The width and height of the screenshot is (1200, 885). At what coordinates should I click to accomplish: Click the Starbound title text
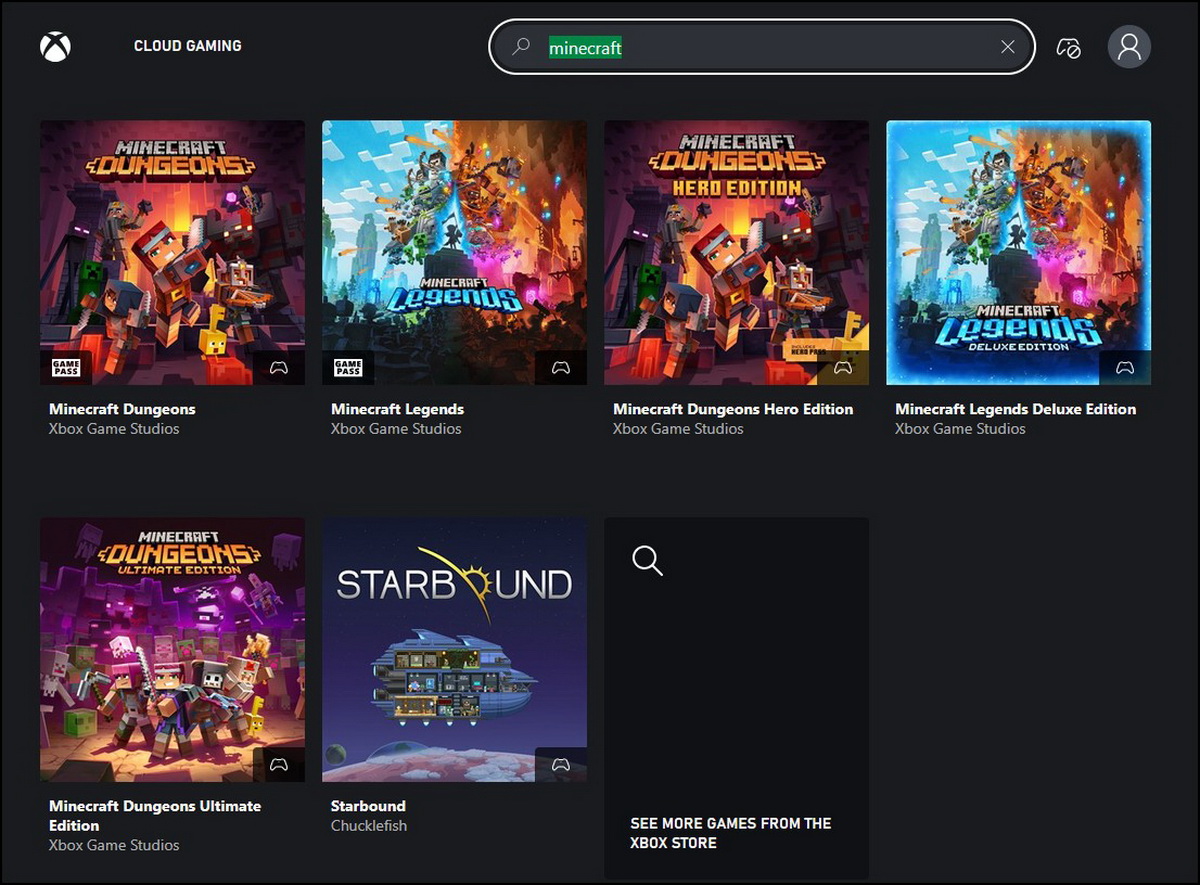(x=368, y=806)
